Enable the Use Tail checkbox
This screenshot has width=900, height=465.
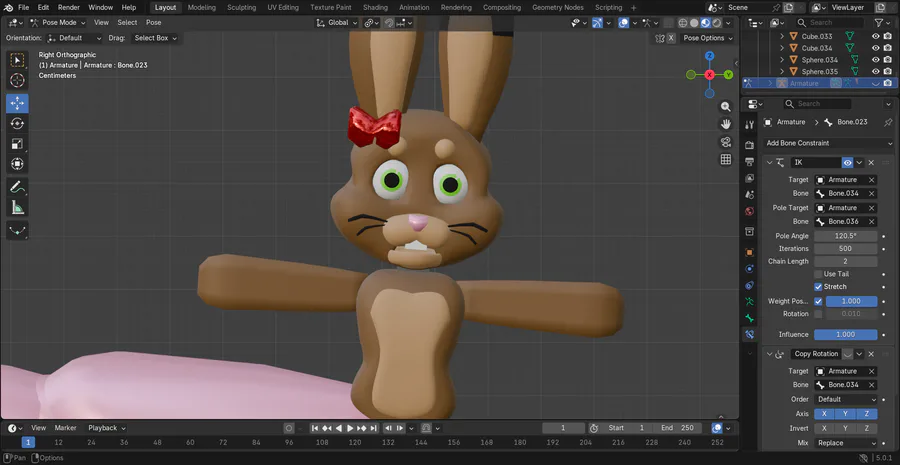pos(818,274)
